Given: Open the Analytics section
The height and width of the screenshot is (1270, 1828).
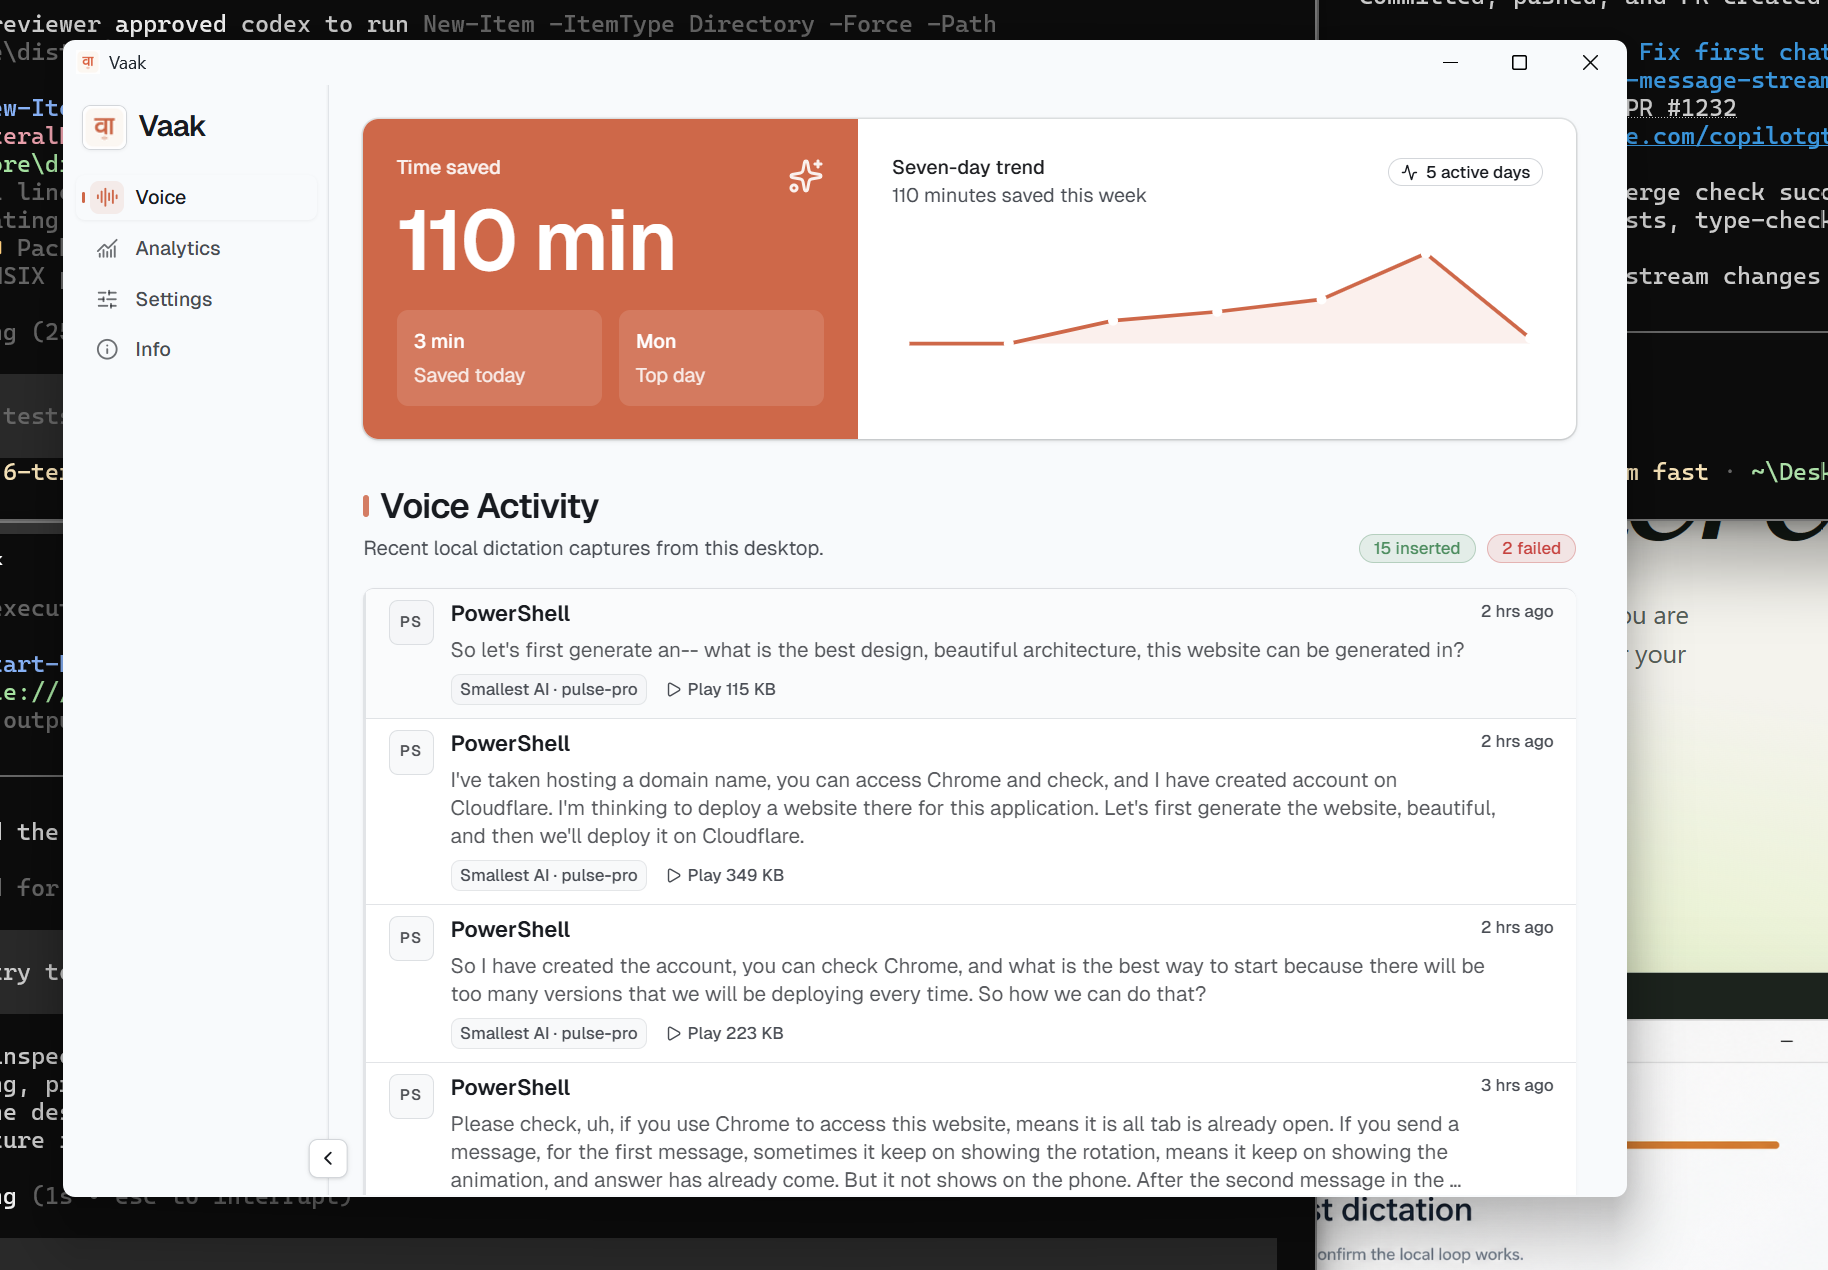Looking at the screenshot, I should [x=198, y=248].
